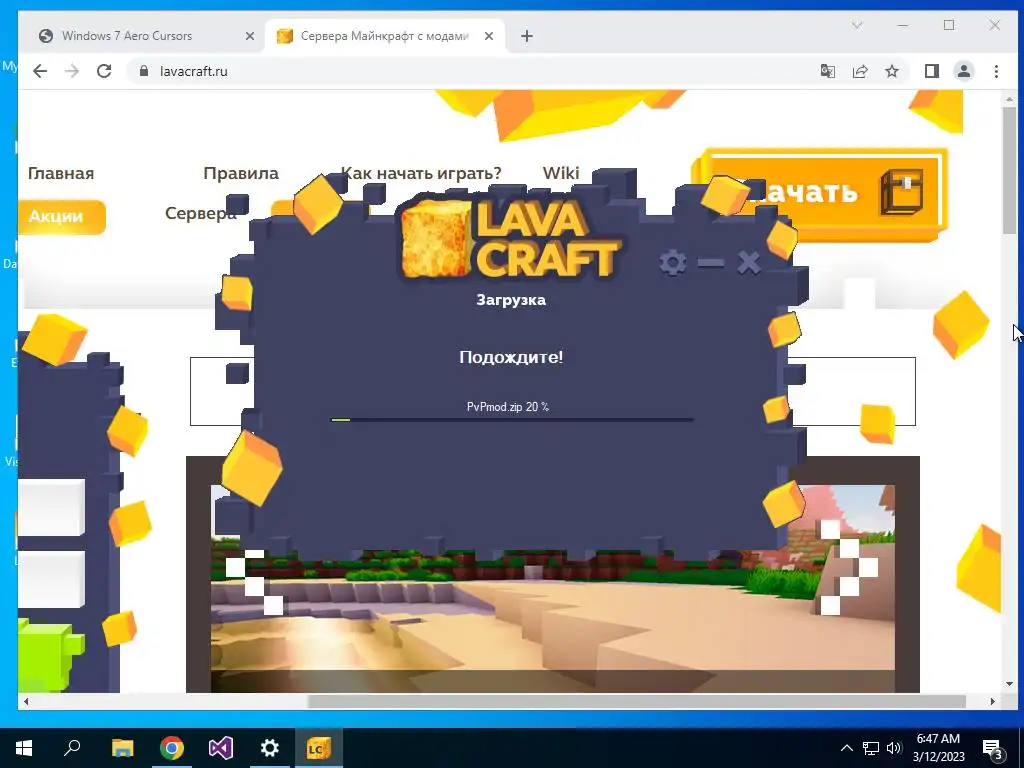
Task: Open taskbar search magnifier
Action: pyautogui.click(x=72, y=748)
